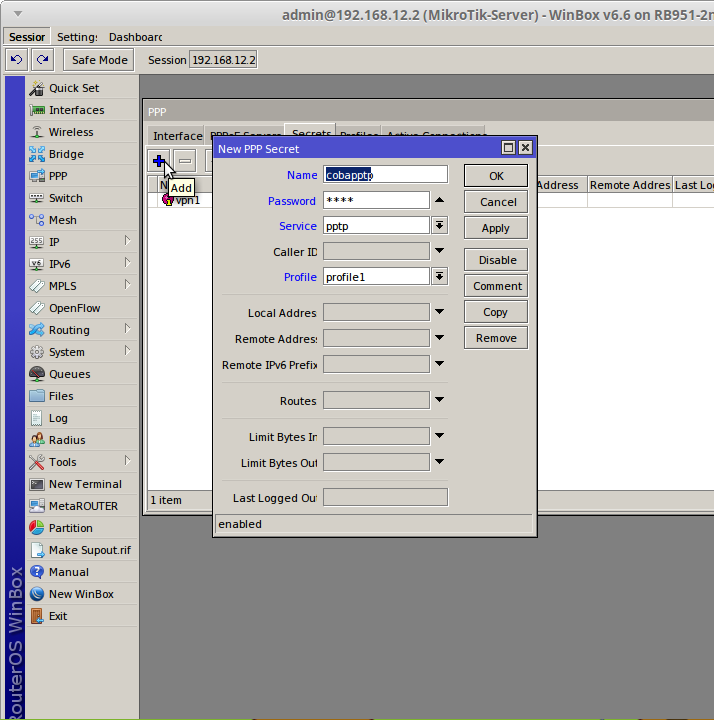This screenshot has height=720, width=714.
Task: Expand the Routing submenu
Action: (128, 329)
